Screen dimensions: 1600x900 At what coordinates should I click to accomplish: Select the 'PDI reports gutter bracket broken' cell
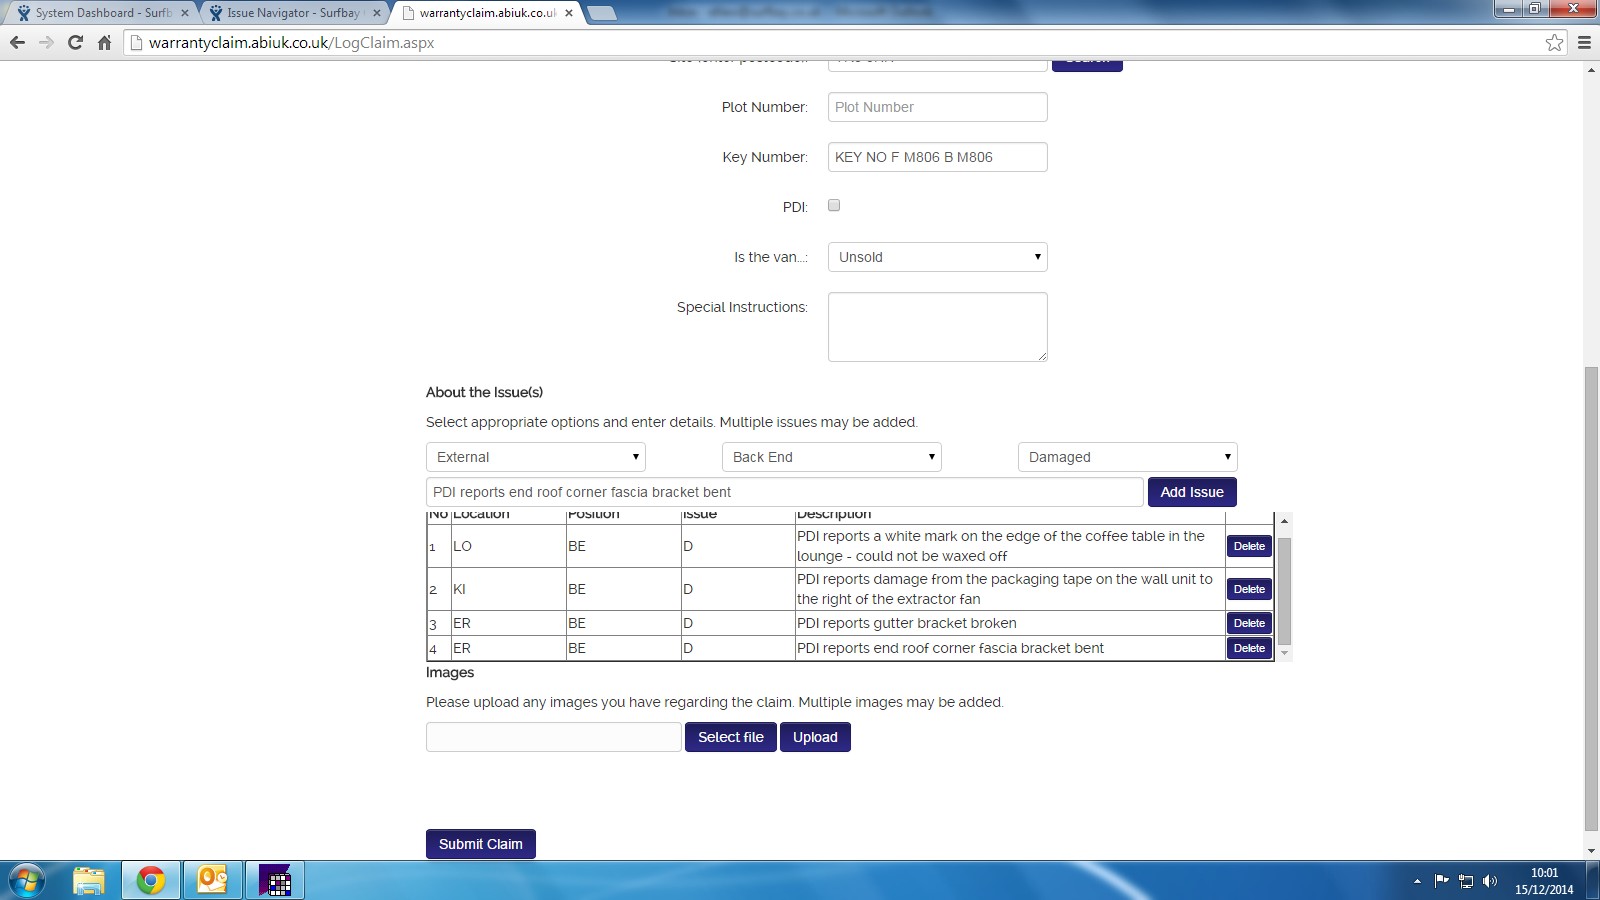1010,623
